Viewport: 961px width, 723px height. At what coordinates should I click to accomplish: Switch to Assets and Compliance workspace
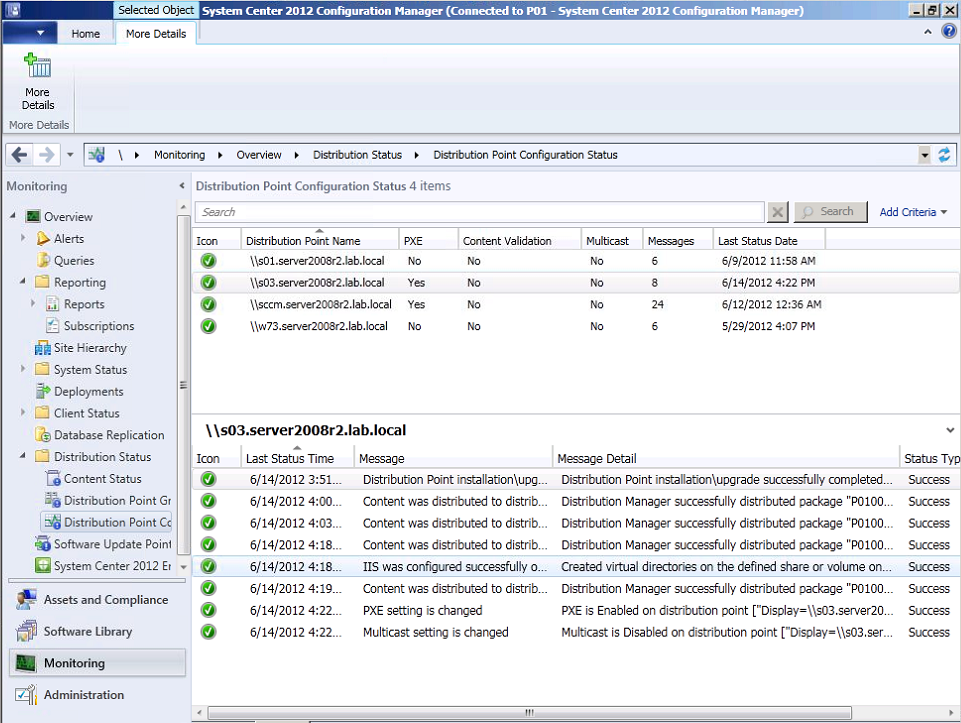97,600
